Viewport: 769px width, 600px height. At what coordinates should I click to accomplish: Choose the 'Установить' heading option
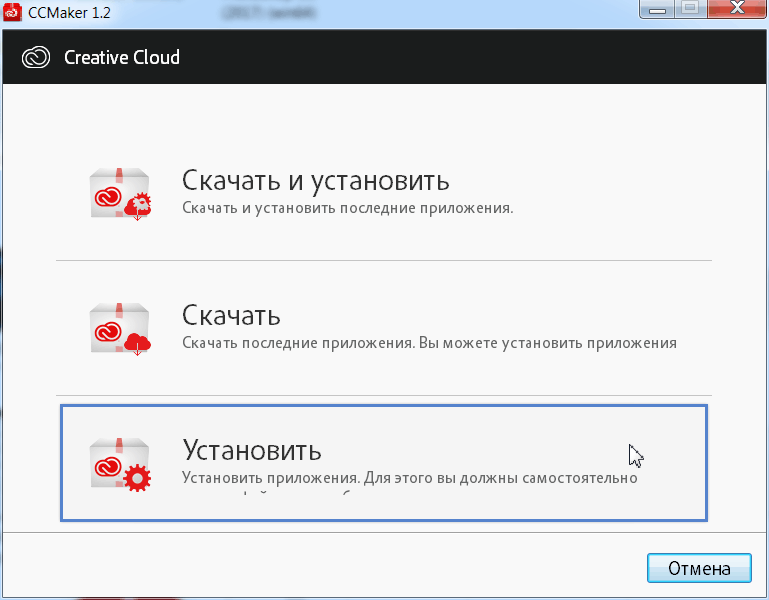(x=252, y=450)
